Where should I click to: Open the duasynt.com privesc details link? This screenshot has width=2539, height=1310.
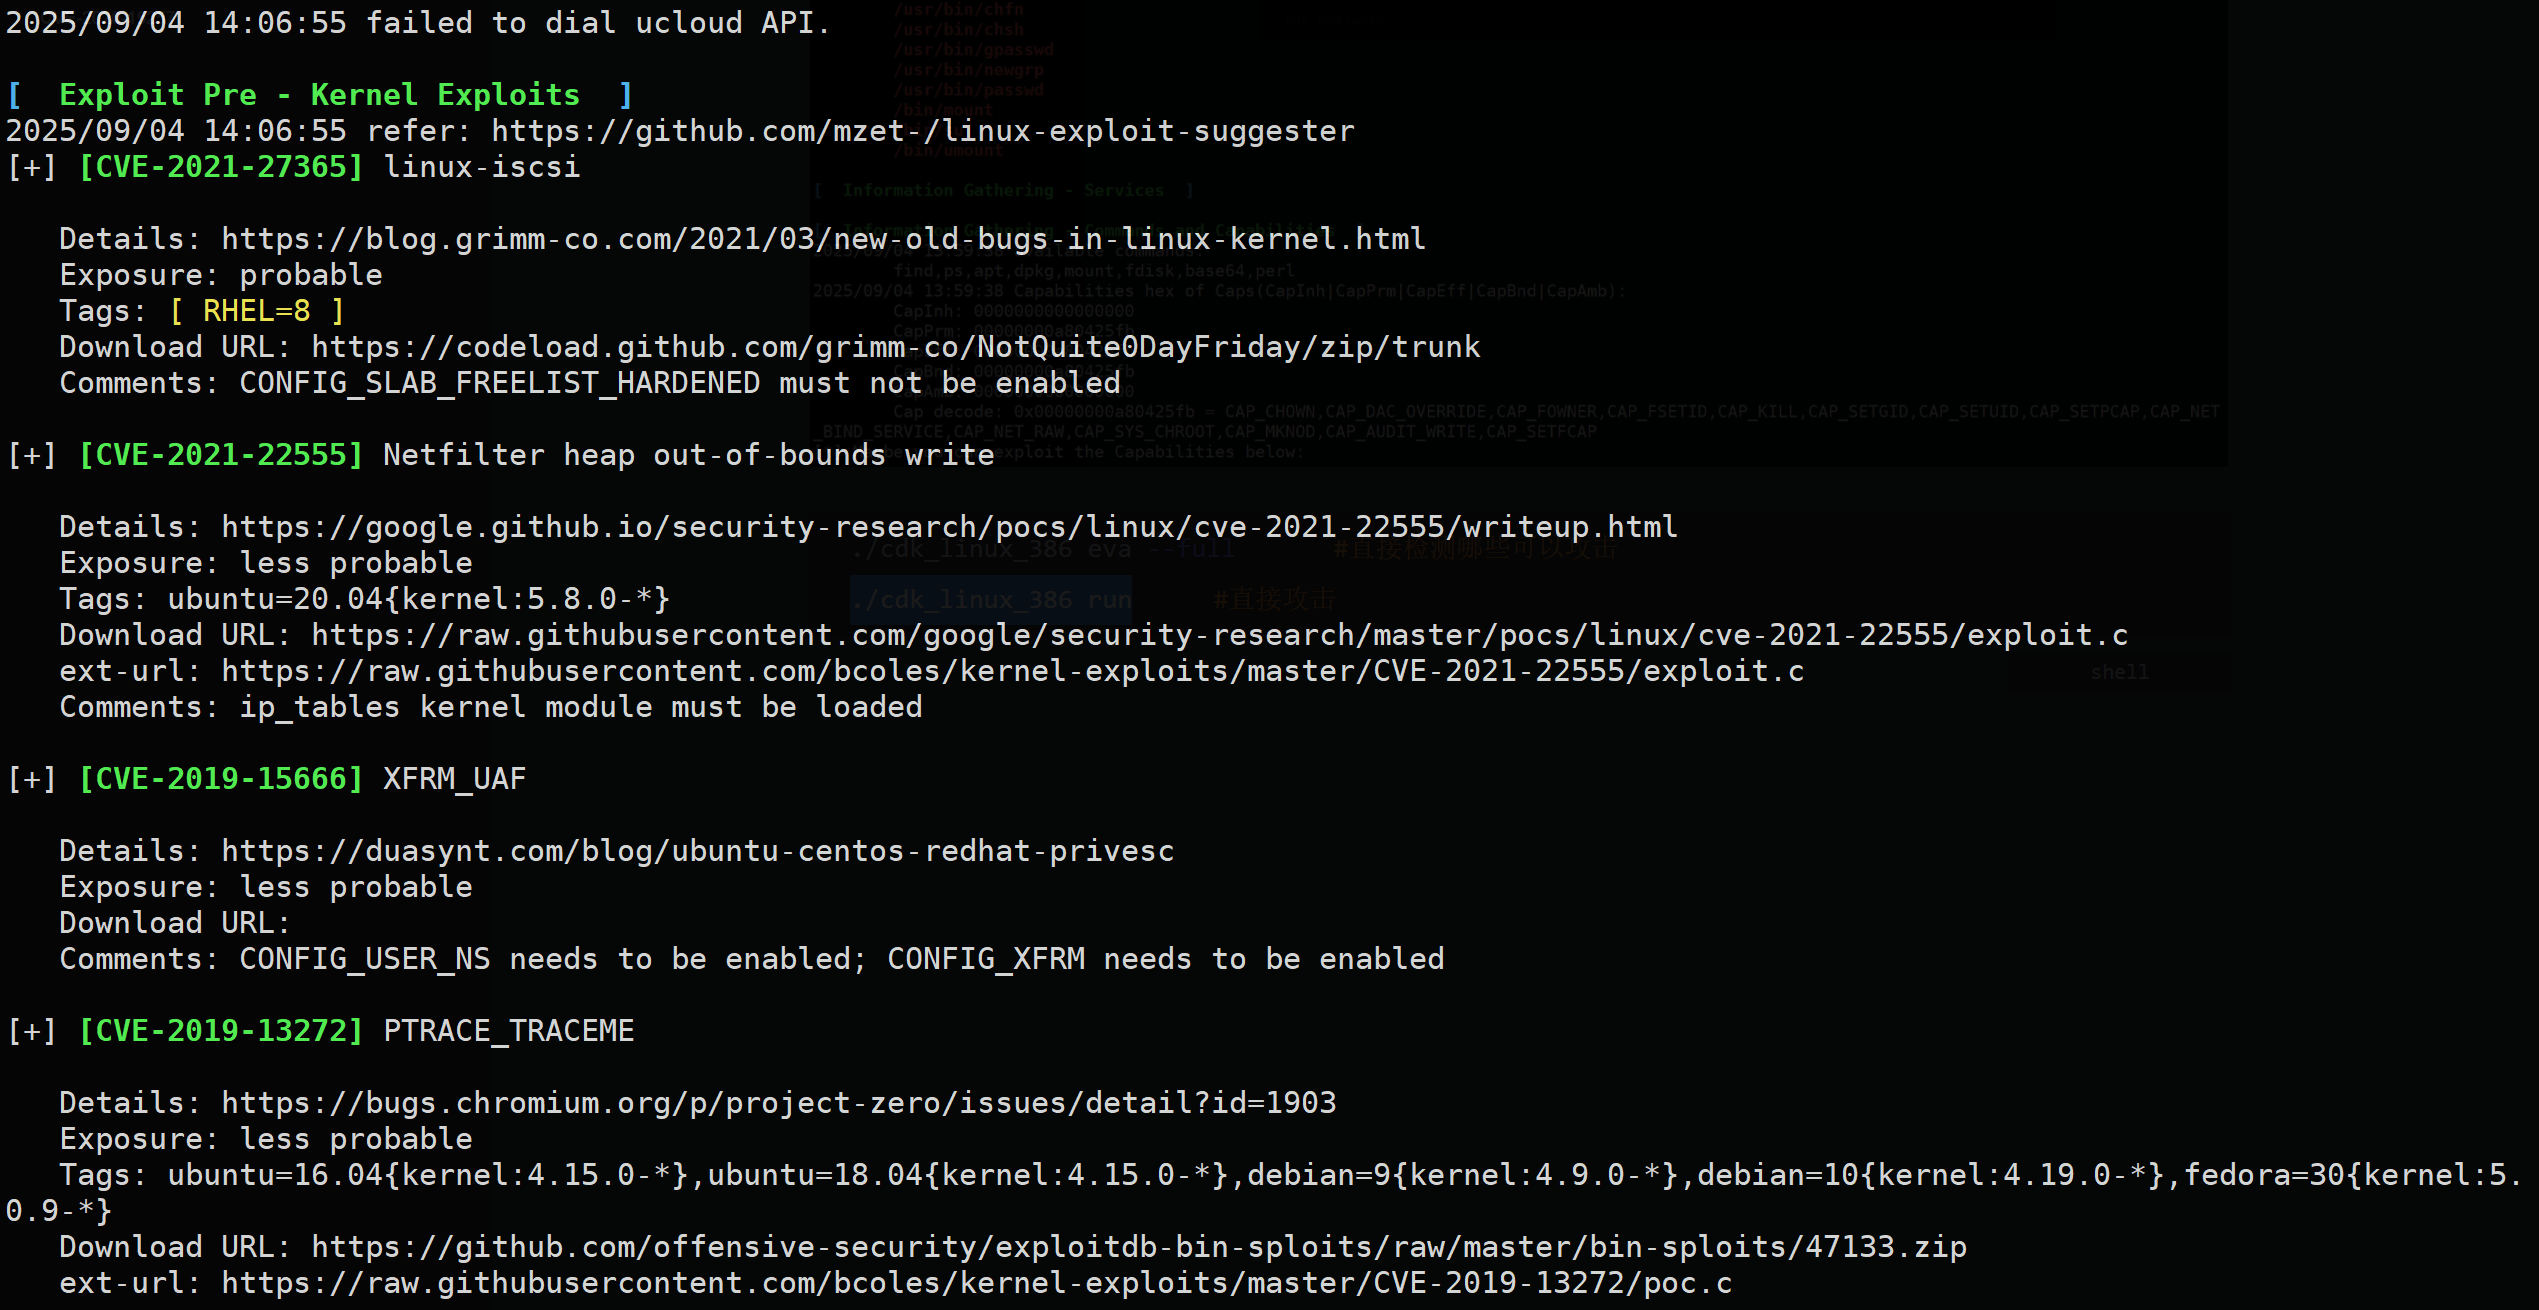point(698,851)
